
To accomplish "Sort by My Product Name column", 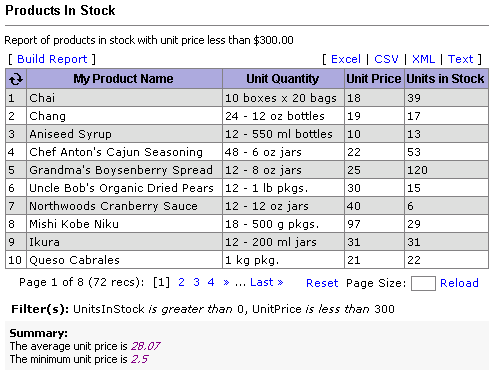I will click(123, 79).
